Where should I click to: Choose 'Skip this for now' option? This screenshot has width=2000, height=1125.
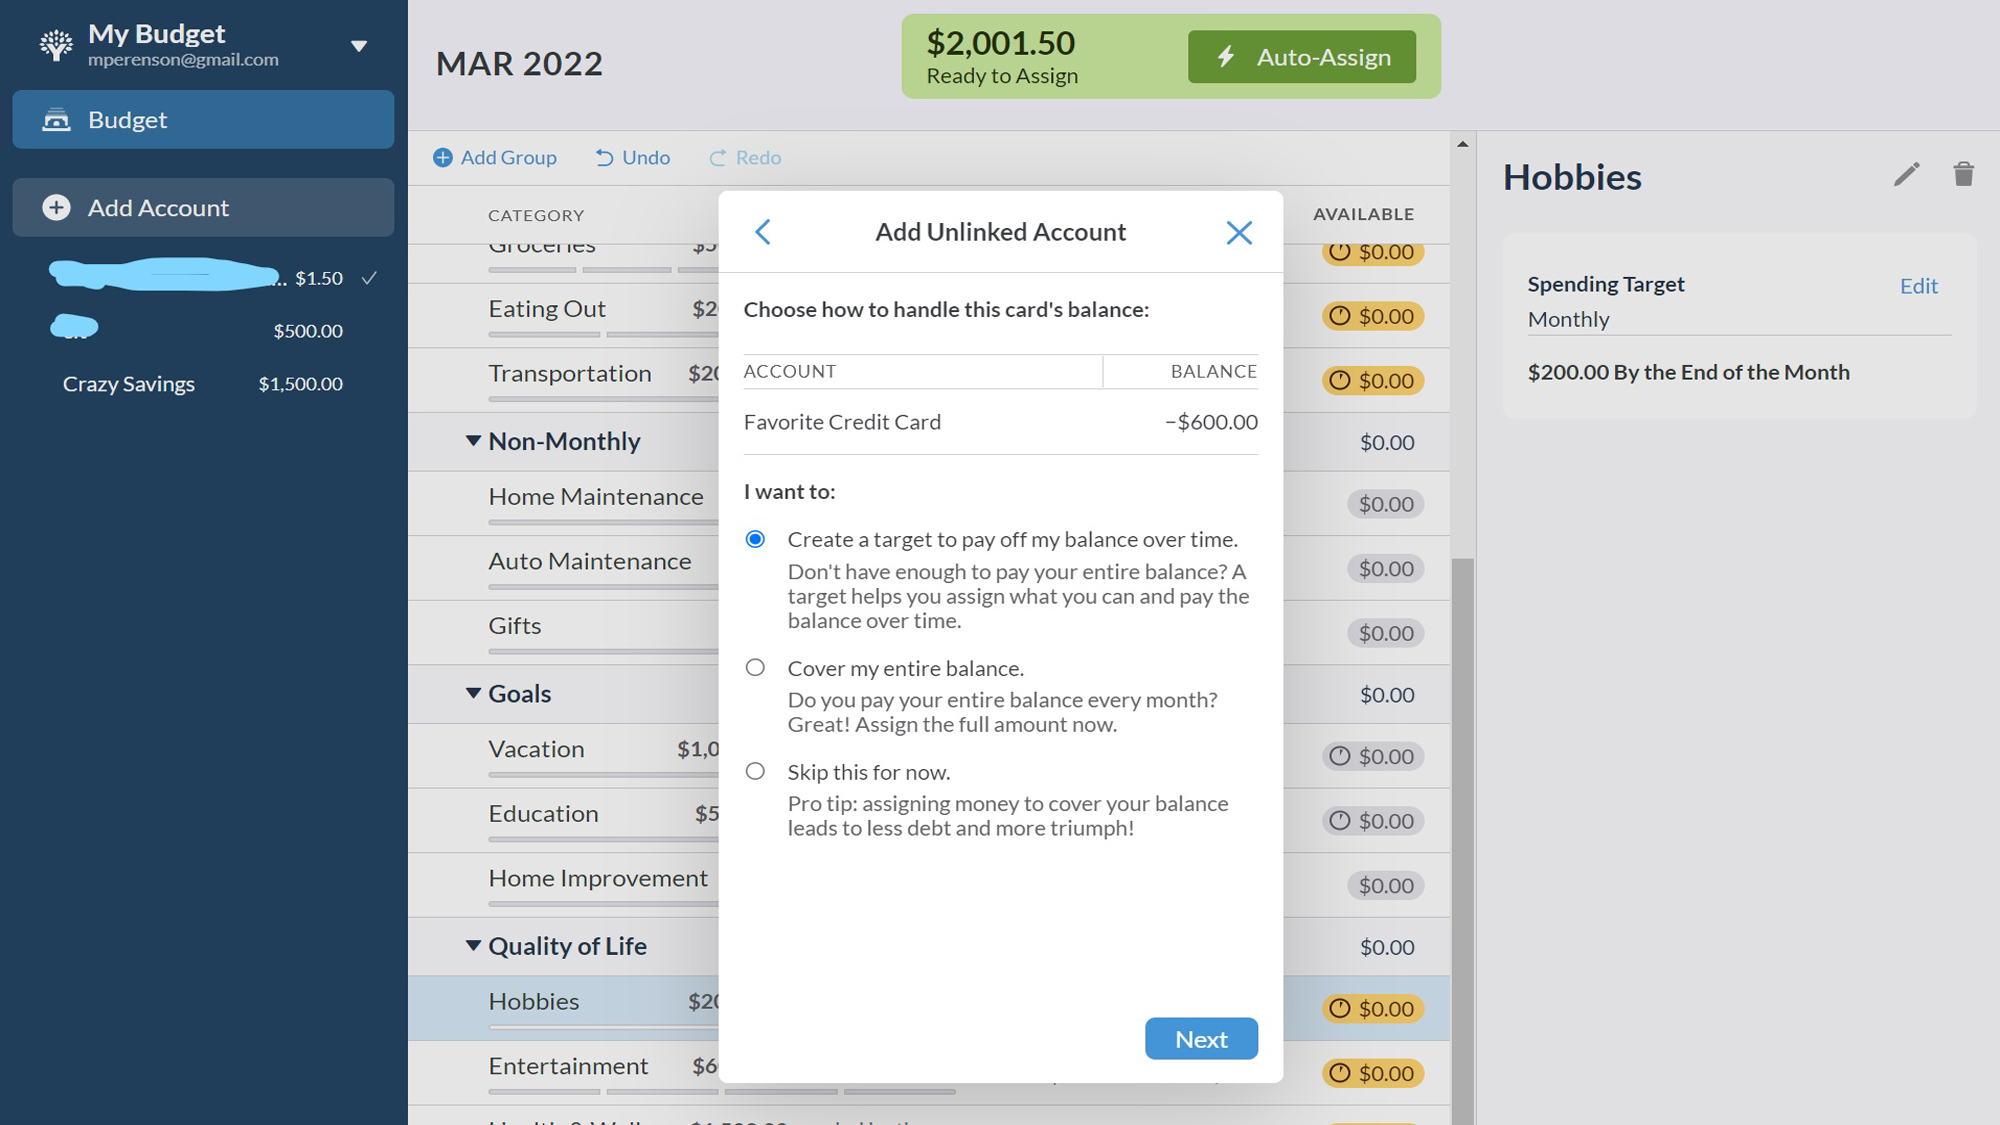[755, 772]
